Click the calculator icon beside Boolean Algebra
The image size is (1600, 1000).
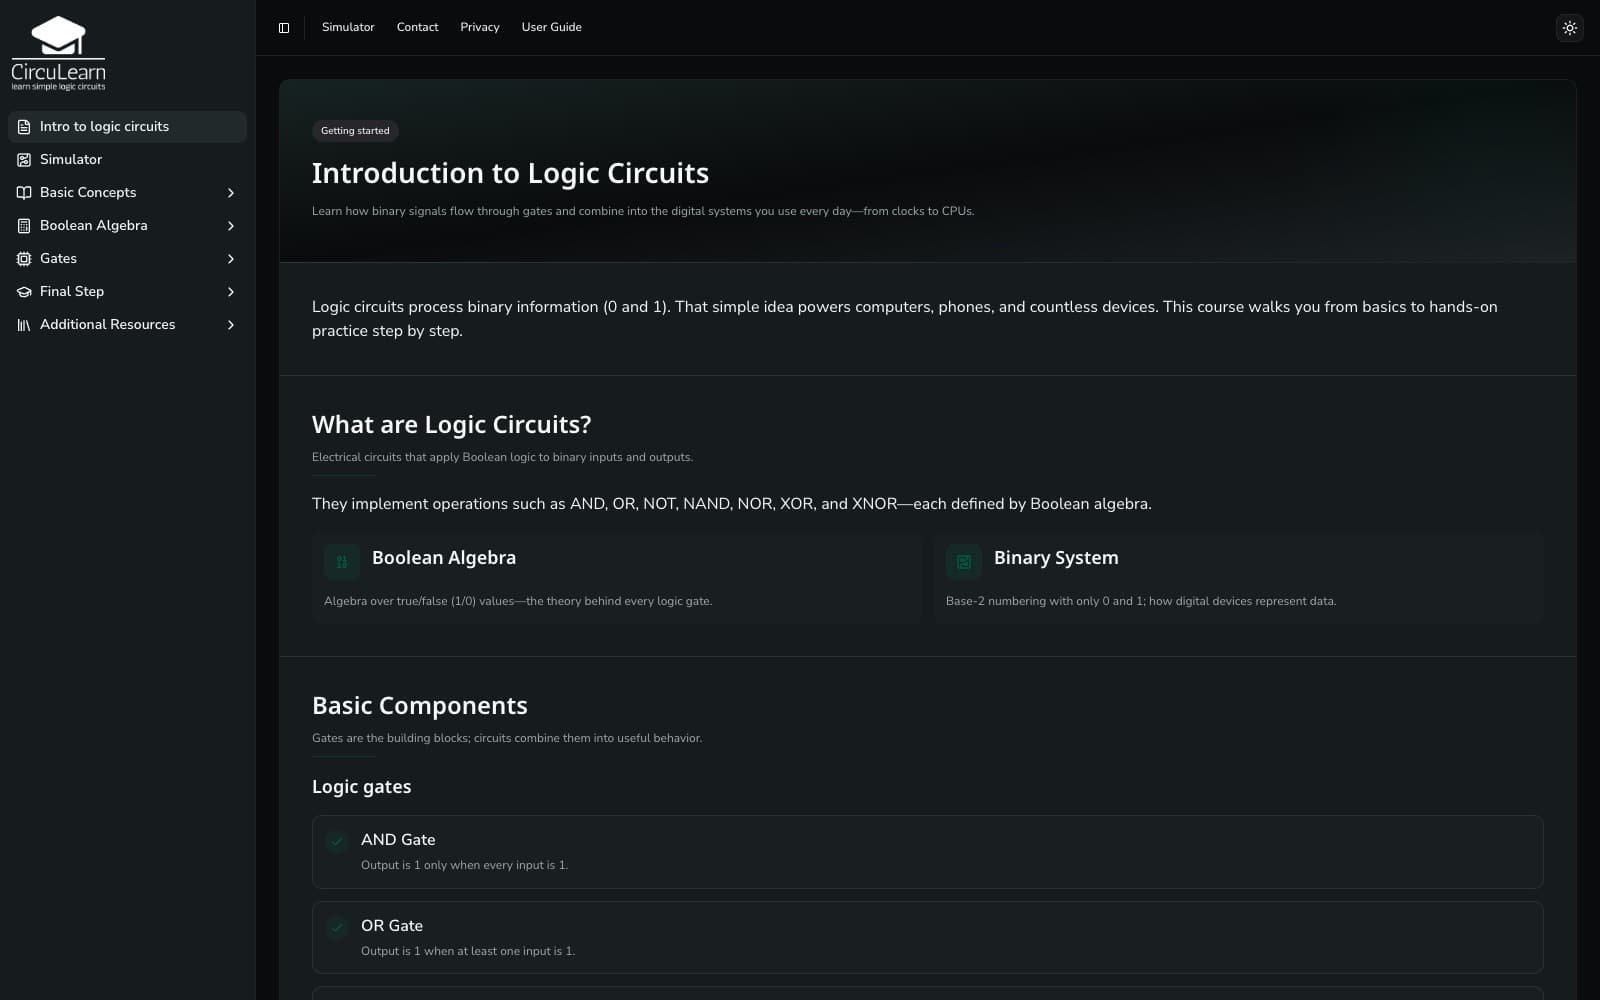pyautogui.click(x=24, y=226)
